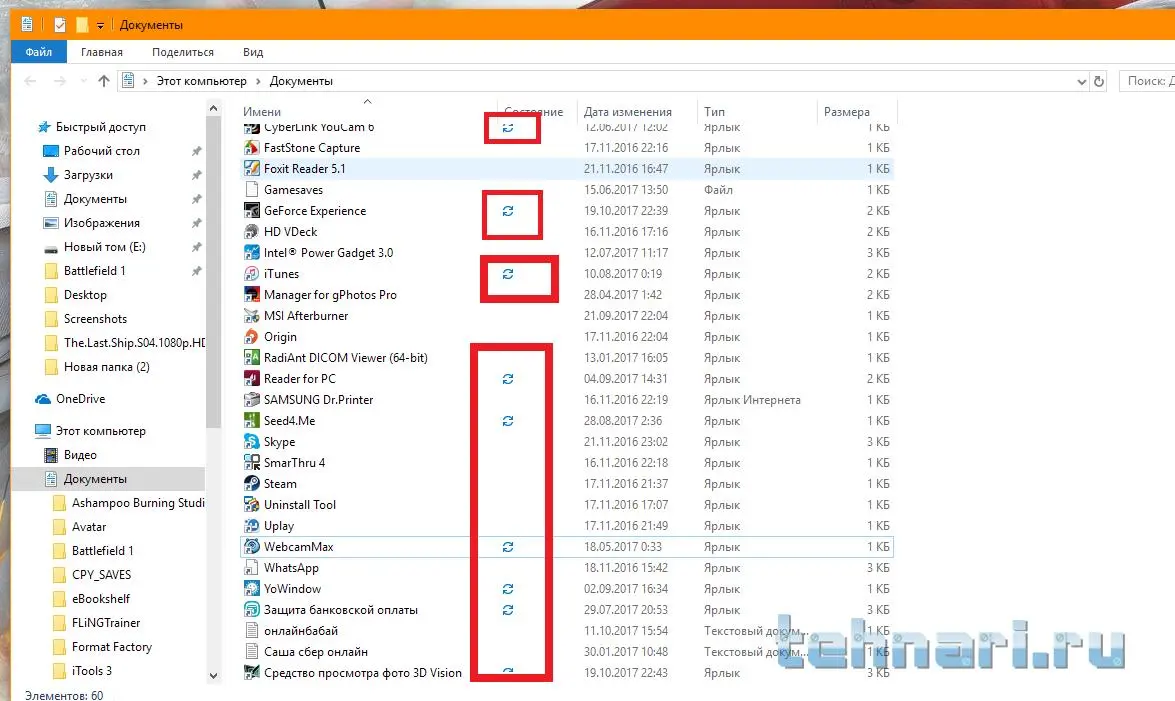Open Загрузки in navigation pane
This screenshot has height=701, width=1175.
(88, 175)
